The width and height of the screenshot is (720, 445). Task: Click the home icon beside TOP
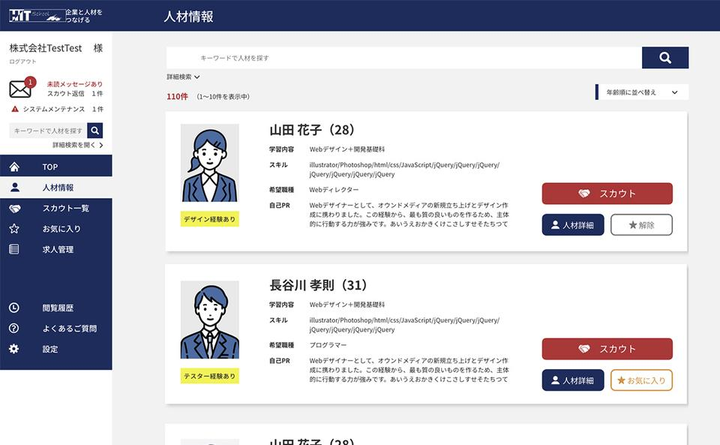point(15,167)
